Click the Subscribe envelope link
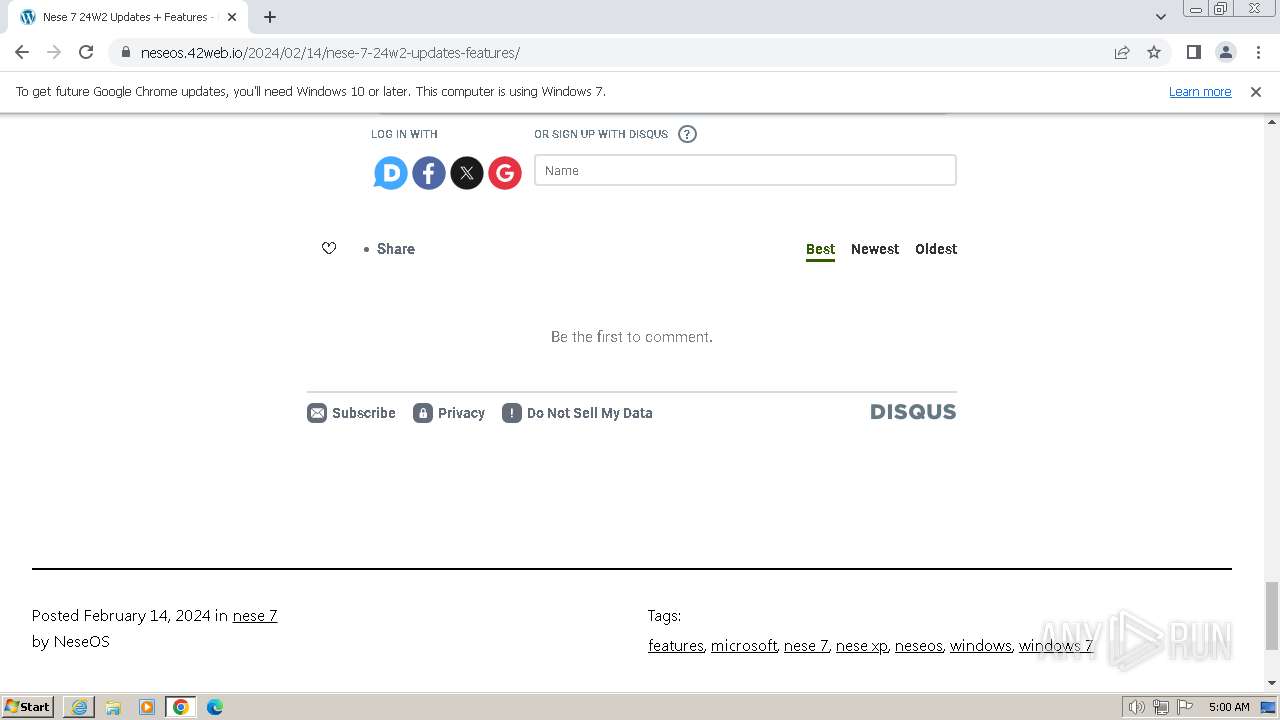 351,413
